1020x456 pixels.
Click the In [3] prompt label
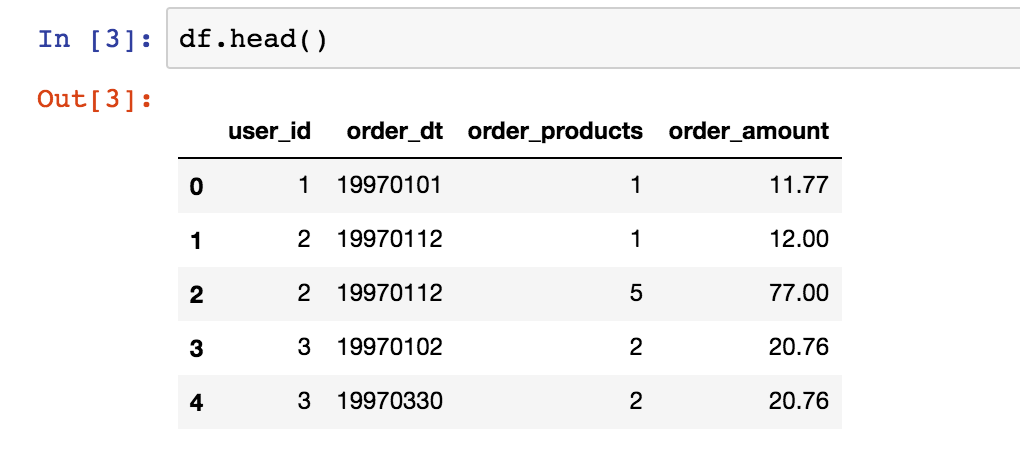coord(95,40)
